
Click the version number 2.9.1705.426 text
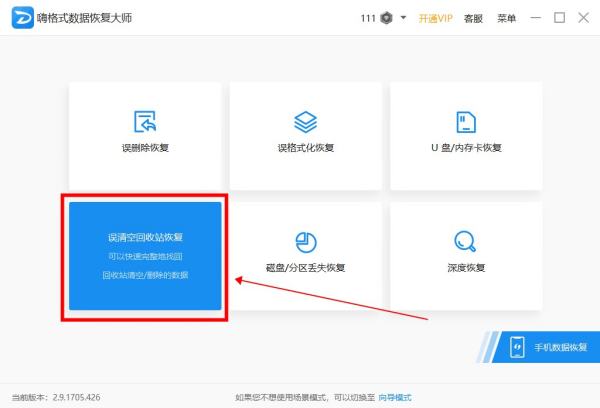click(79, 397)
